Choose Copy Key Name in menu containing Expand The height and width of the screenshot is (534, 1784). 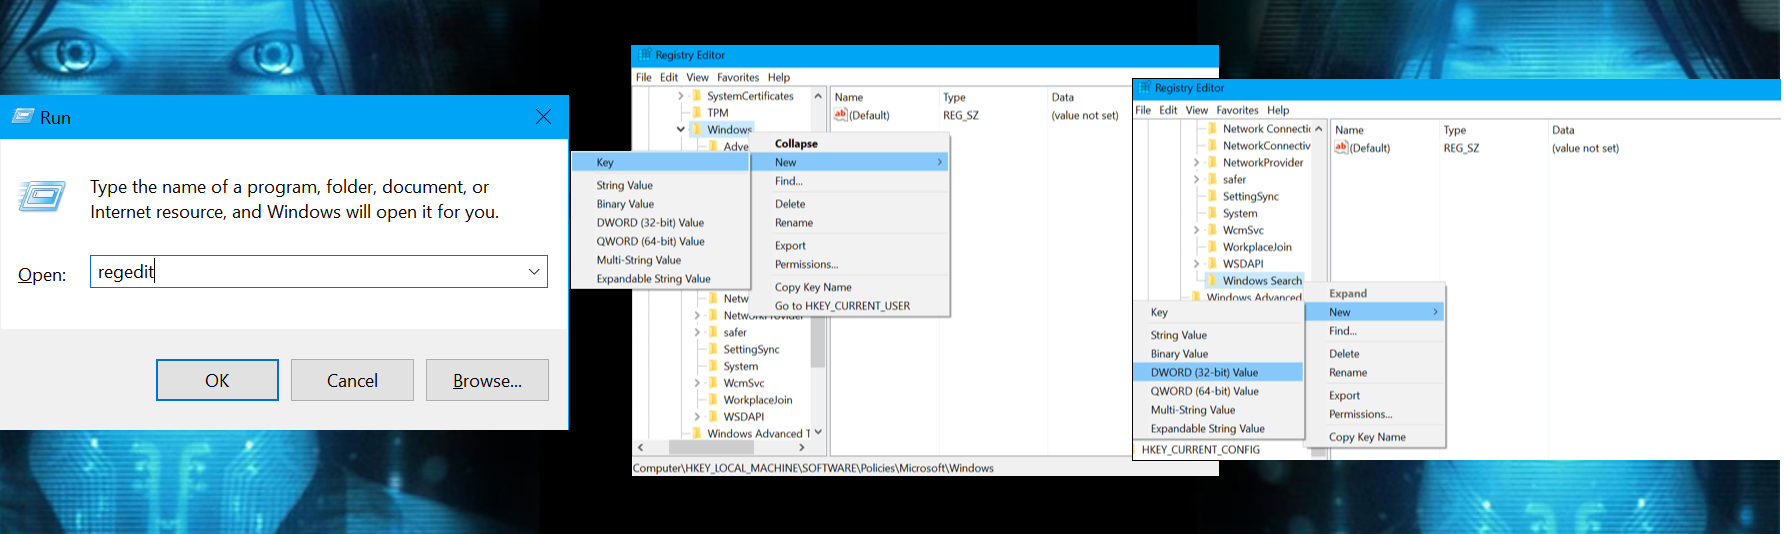(1367, 437)
